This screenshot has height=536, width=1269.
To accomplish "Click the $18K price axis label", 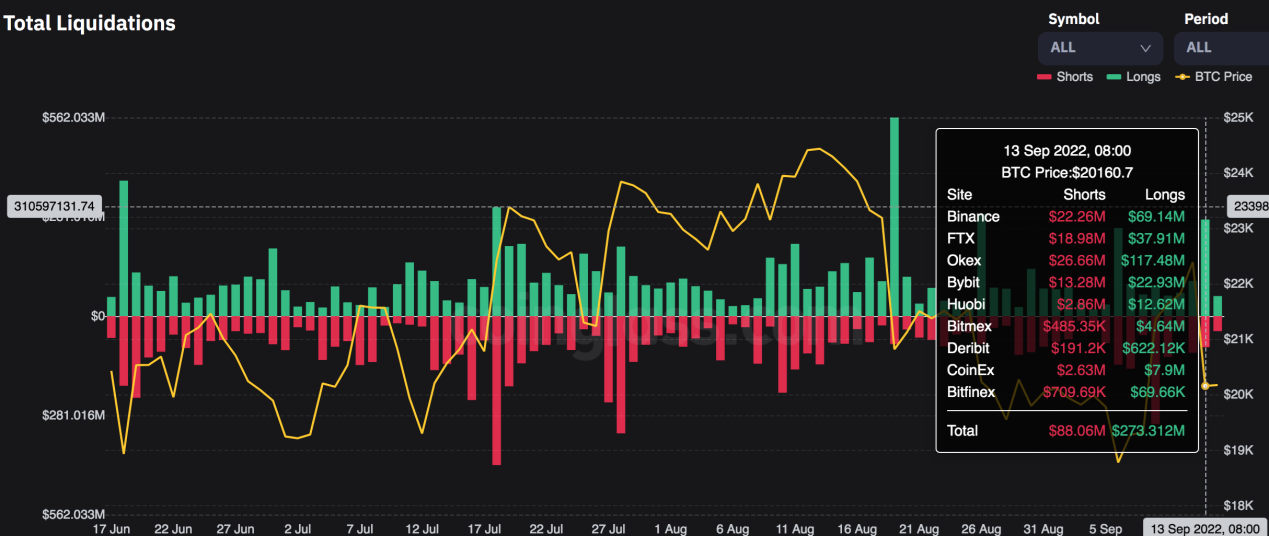I will (1239, 506).
